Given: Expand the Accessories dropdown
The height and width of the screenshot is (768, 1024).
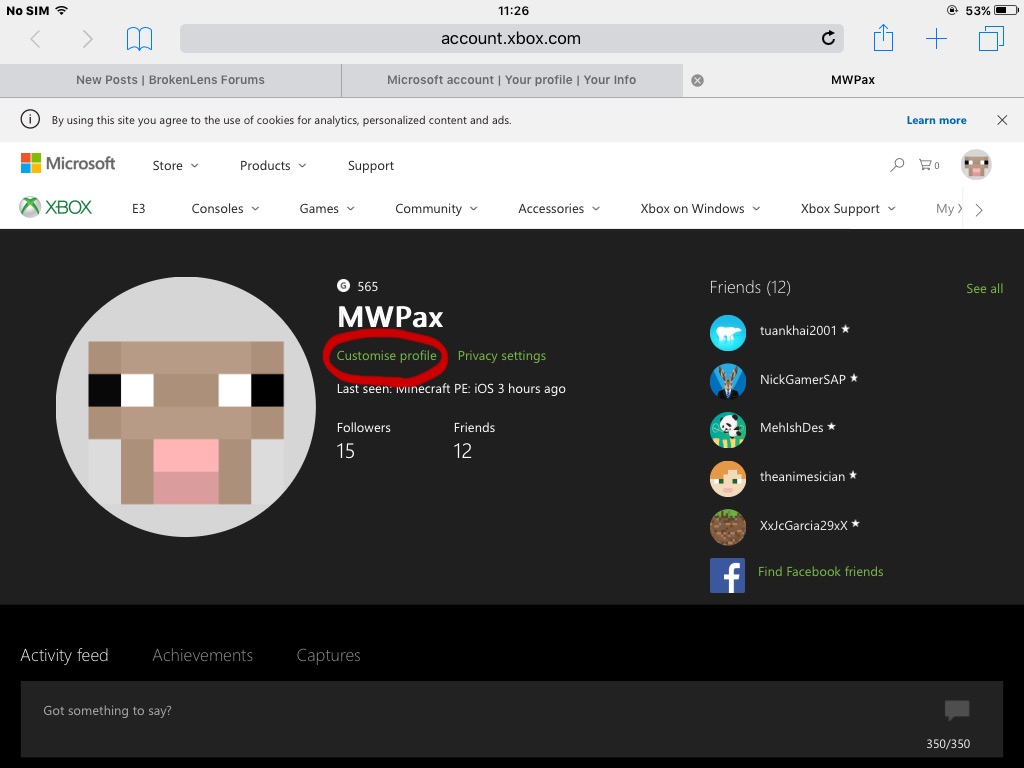Looking at the screenshot, I should click(558, 209).
